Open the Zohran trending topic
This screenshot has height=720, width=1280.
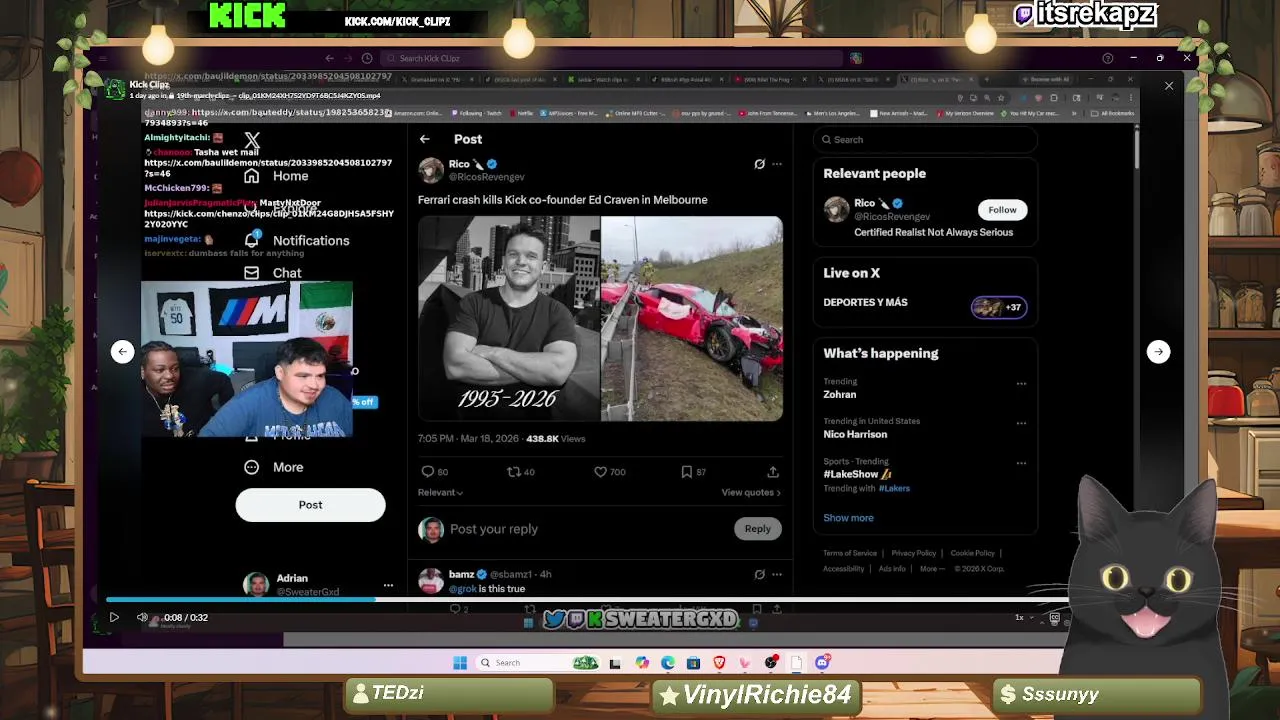click(839, 395)
